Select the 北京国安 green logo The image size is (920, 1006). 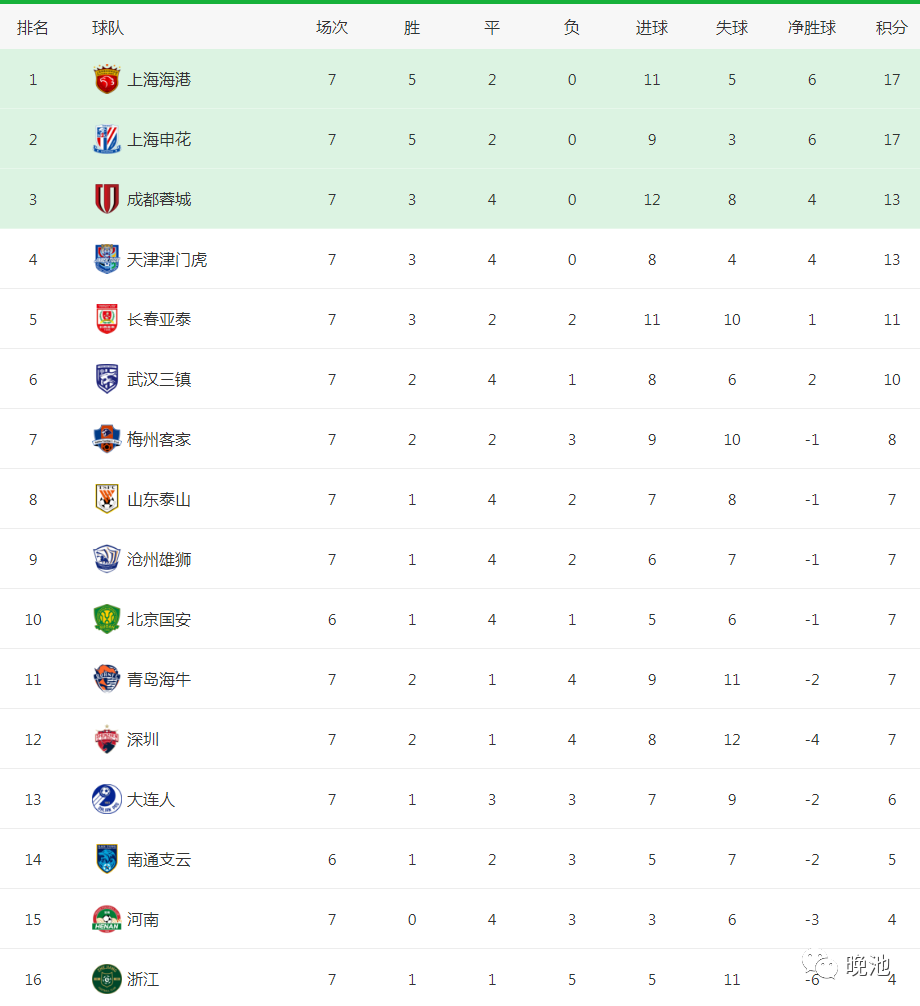click(106, 620)
